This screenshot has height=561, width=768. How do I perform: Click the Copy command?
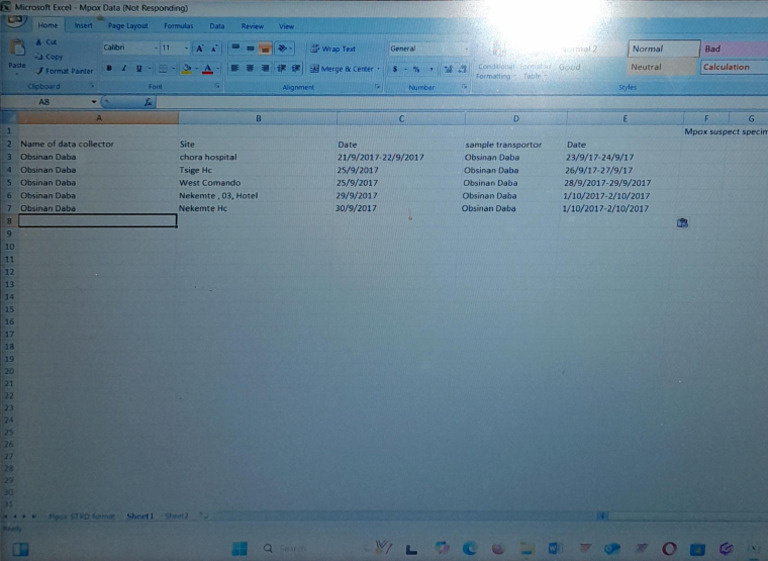click(49, 56)
